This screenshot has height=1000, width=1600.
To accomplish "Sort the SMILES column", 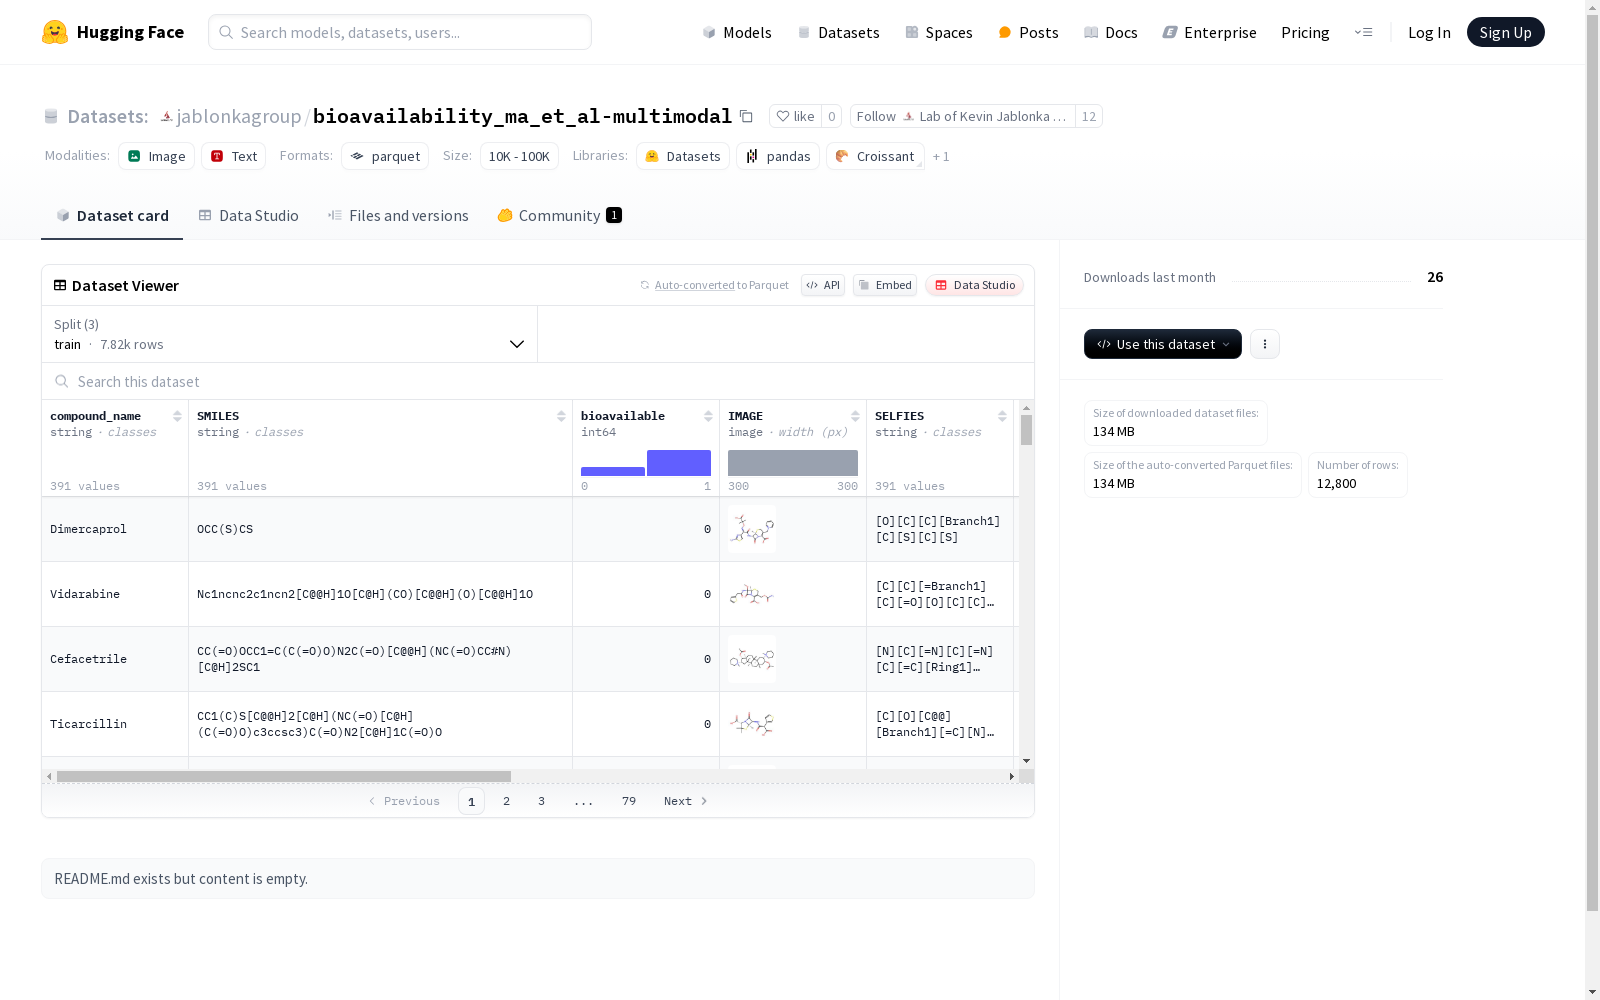I will point(561,416).
